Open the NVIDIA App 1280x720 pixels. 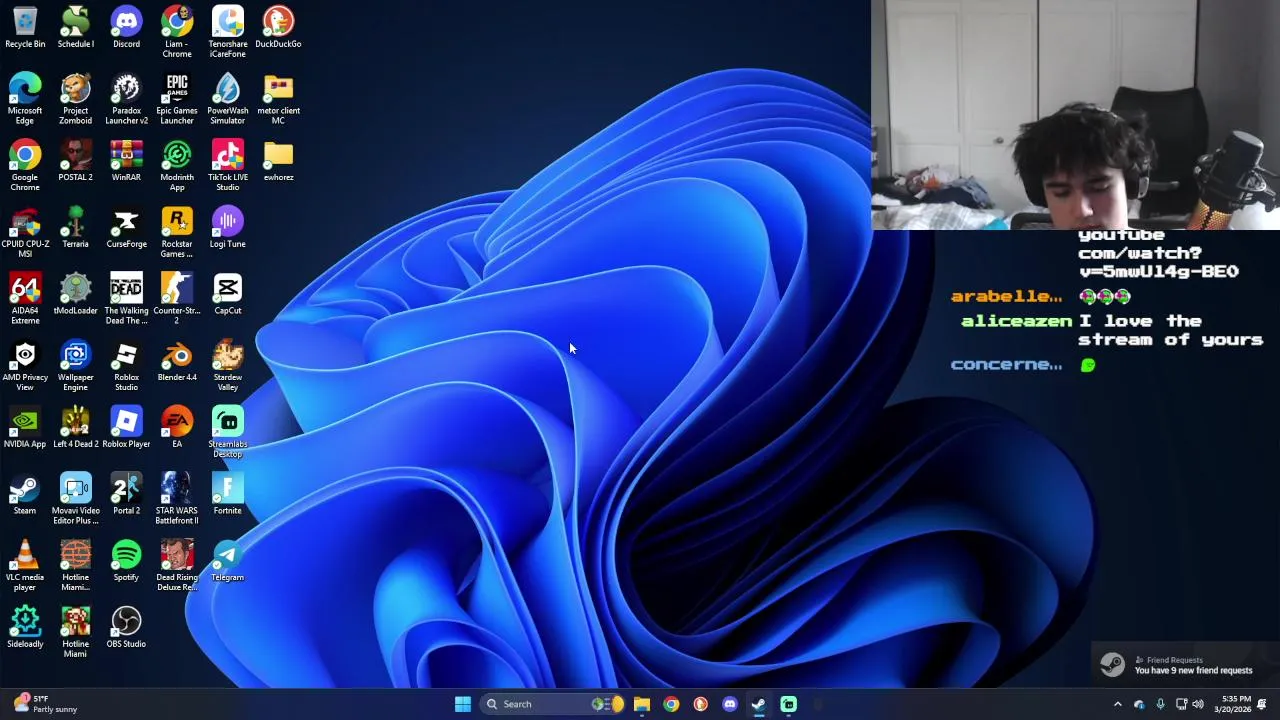(x=25, y=428)
